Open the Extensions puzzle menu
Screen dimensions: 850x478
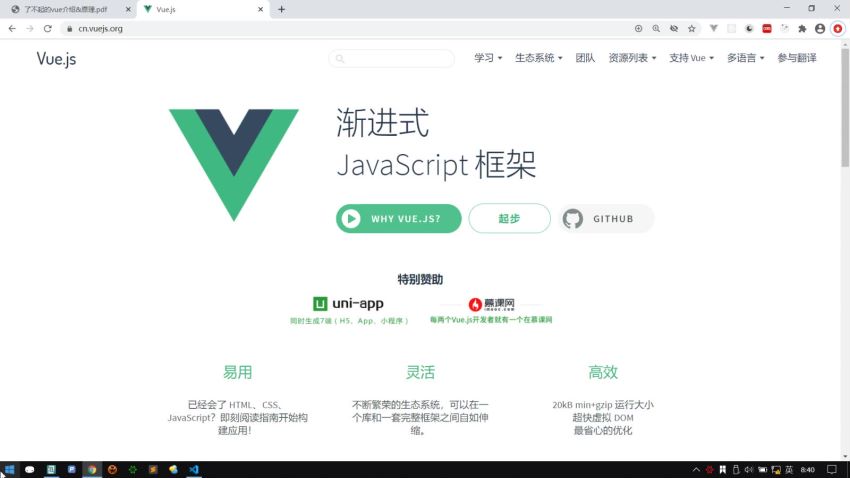[802, 29]
